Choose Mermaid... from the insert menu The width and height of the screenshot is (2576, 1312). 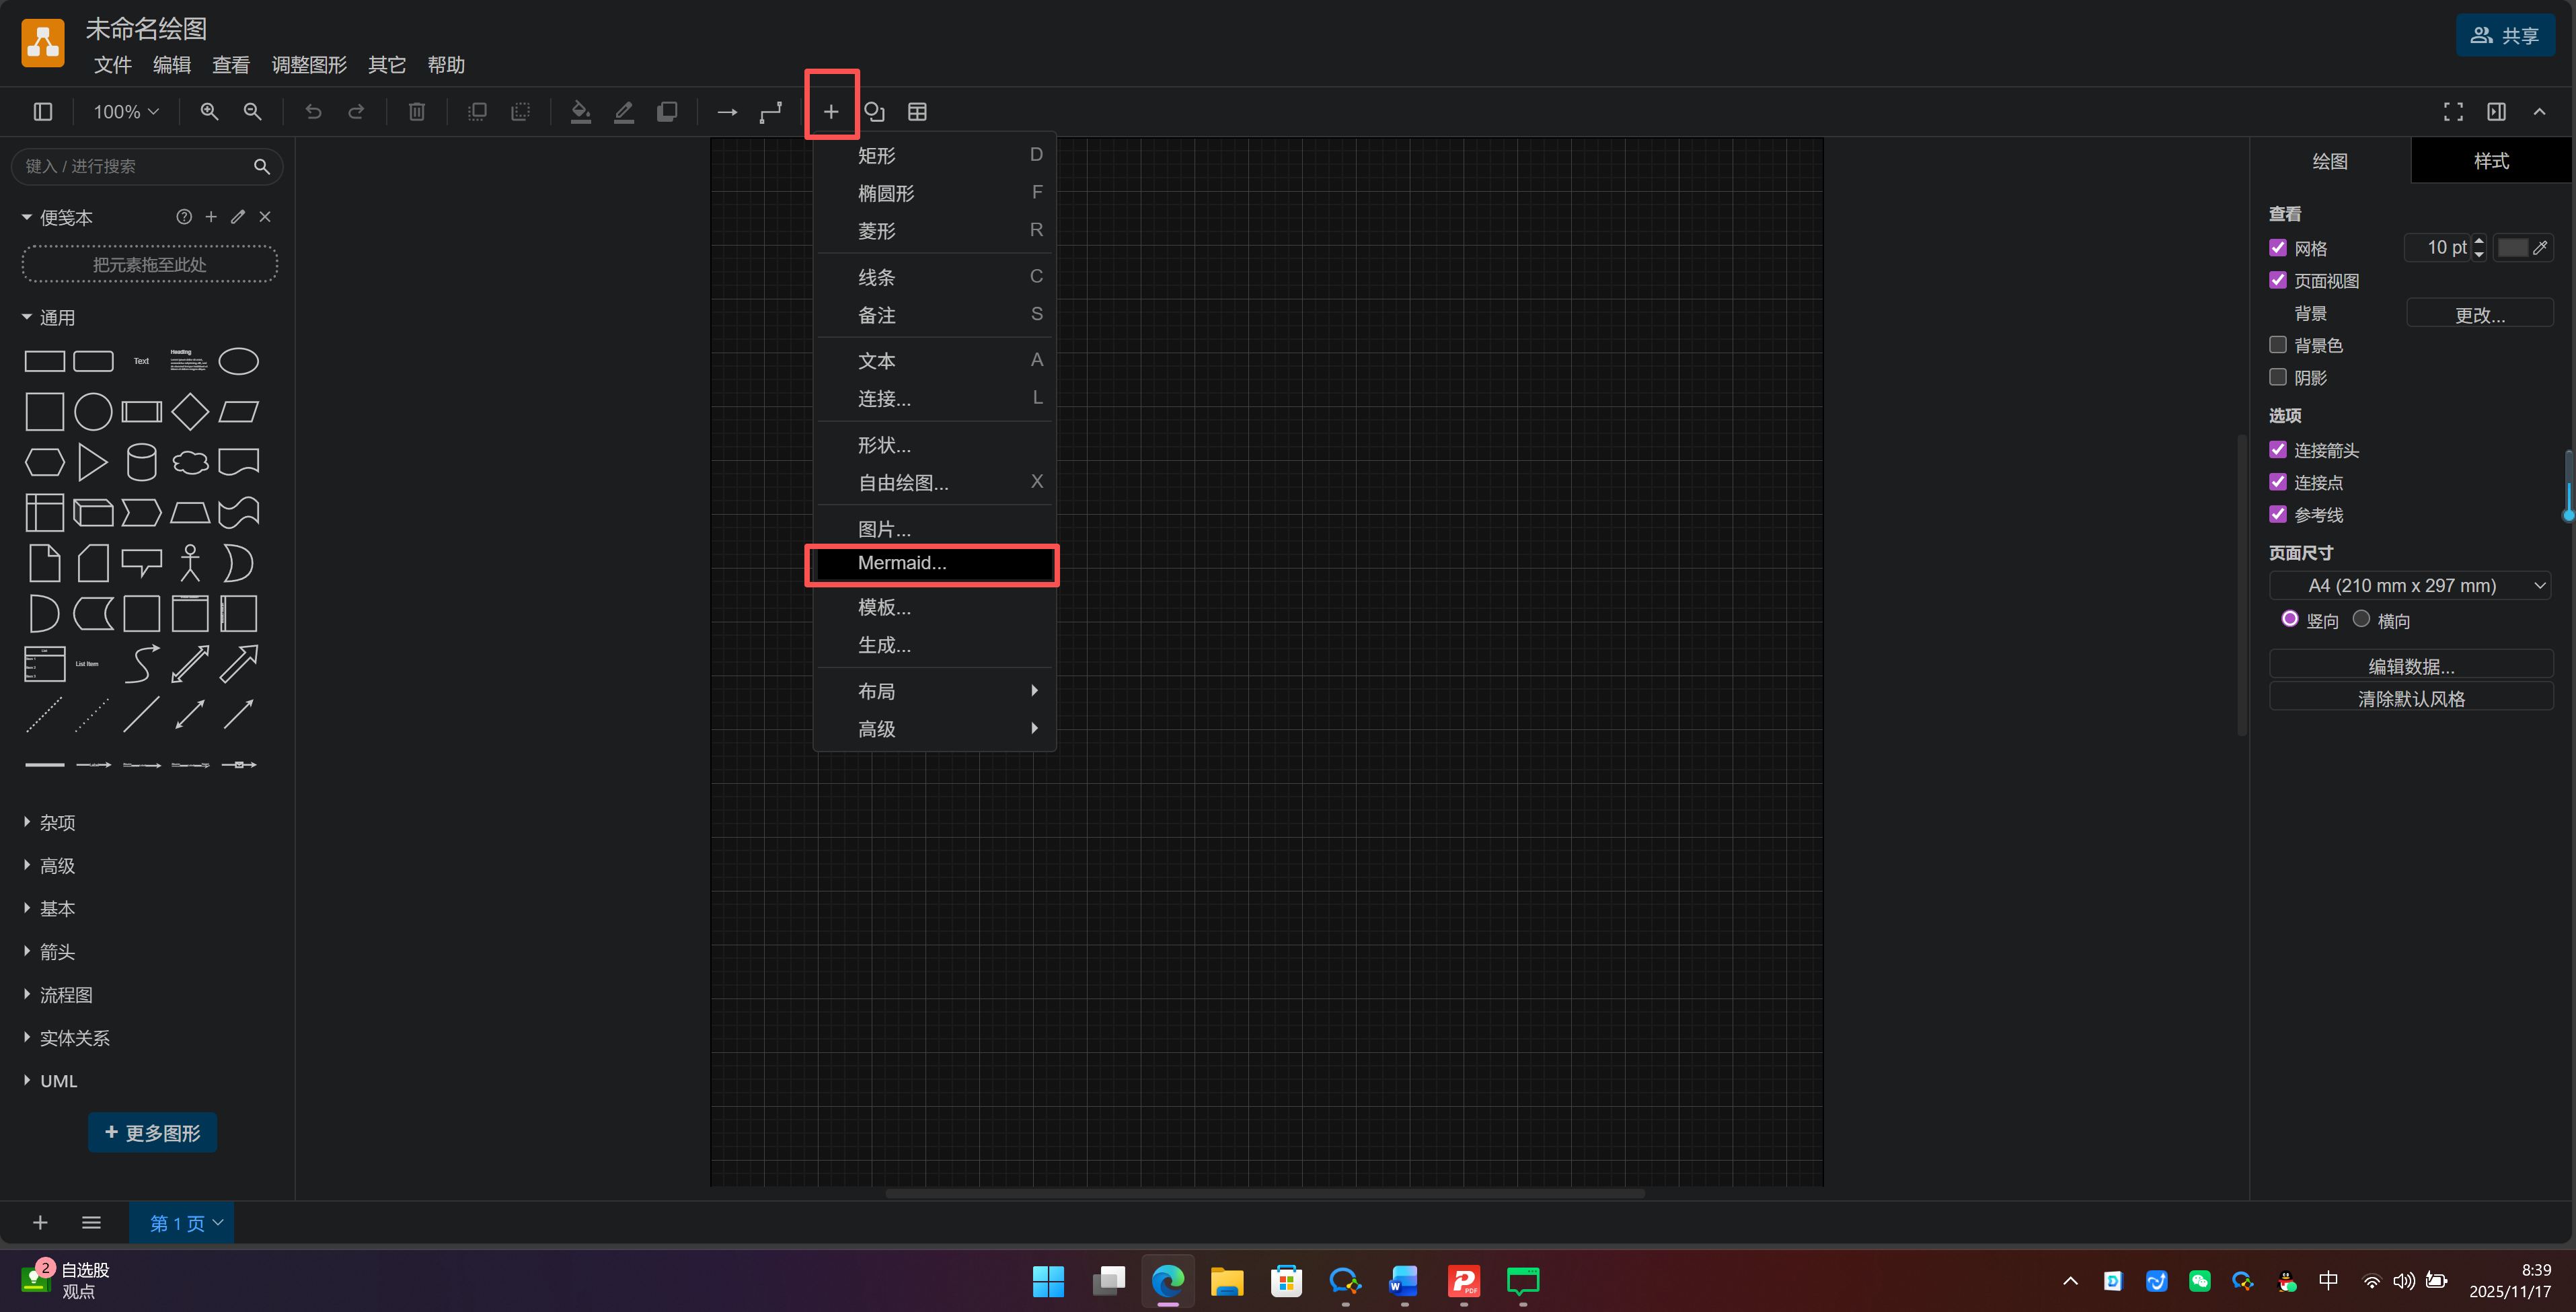902,563
